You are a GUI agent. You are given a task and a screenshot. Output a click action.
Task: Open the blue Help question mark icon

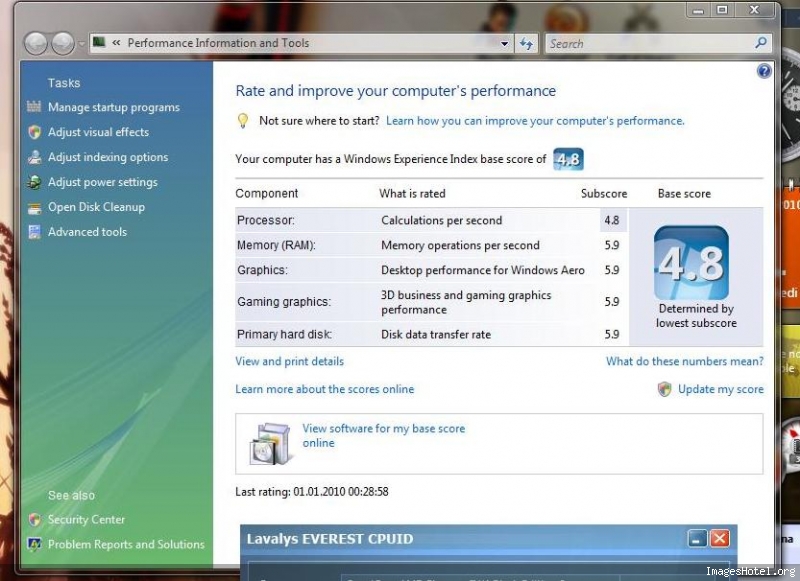pyautogui.click(x=764, y=71)
